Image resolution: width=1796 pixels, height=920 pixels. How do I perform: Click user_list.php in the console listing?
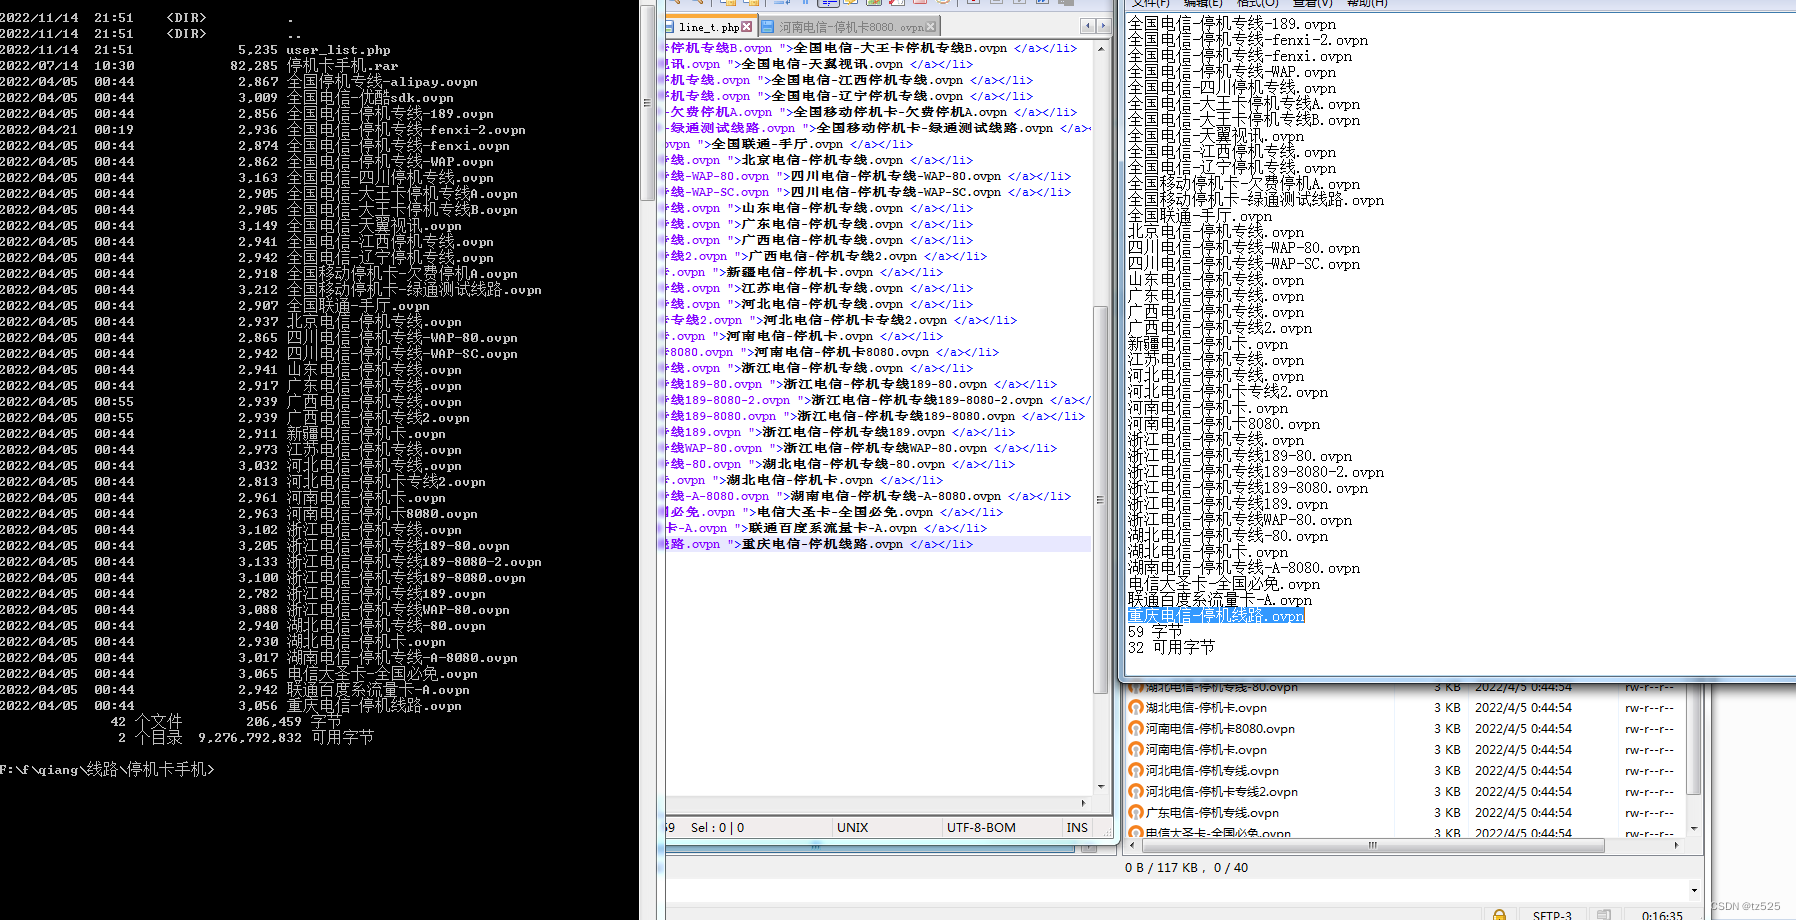pyautogui.click(x=338, y=49)
